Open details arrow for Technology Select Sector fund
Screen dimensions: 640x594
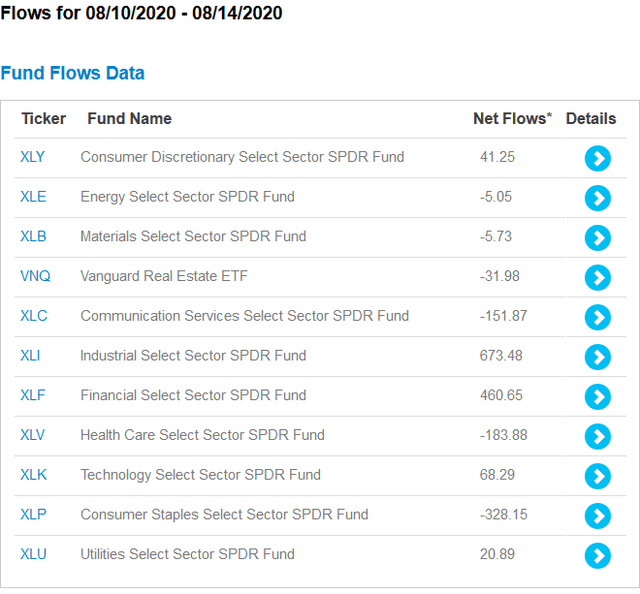598,476
